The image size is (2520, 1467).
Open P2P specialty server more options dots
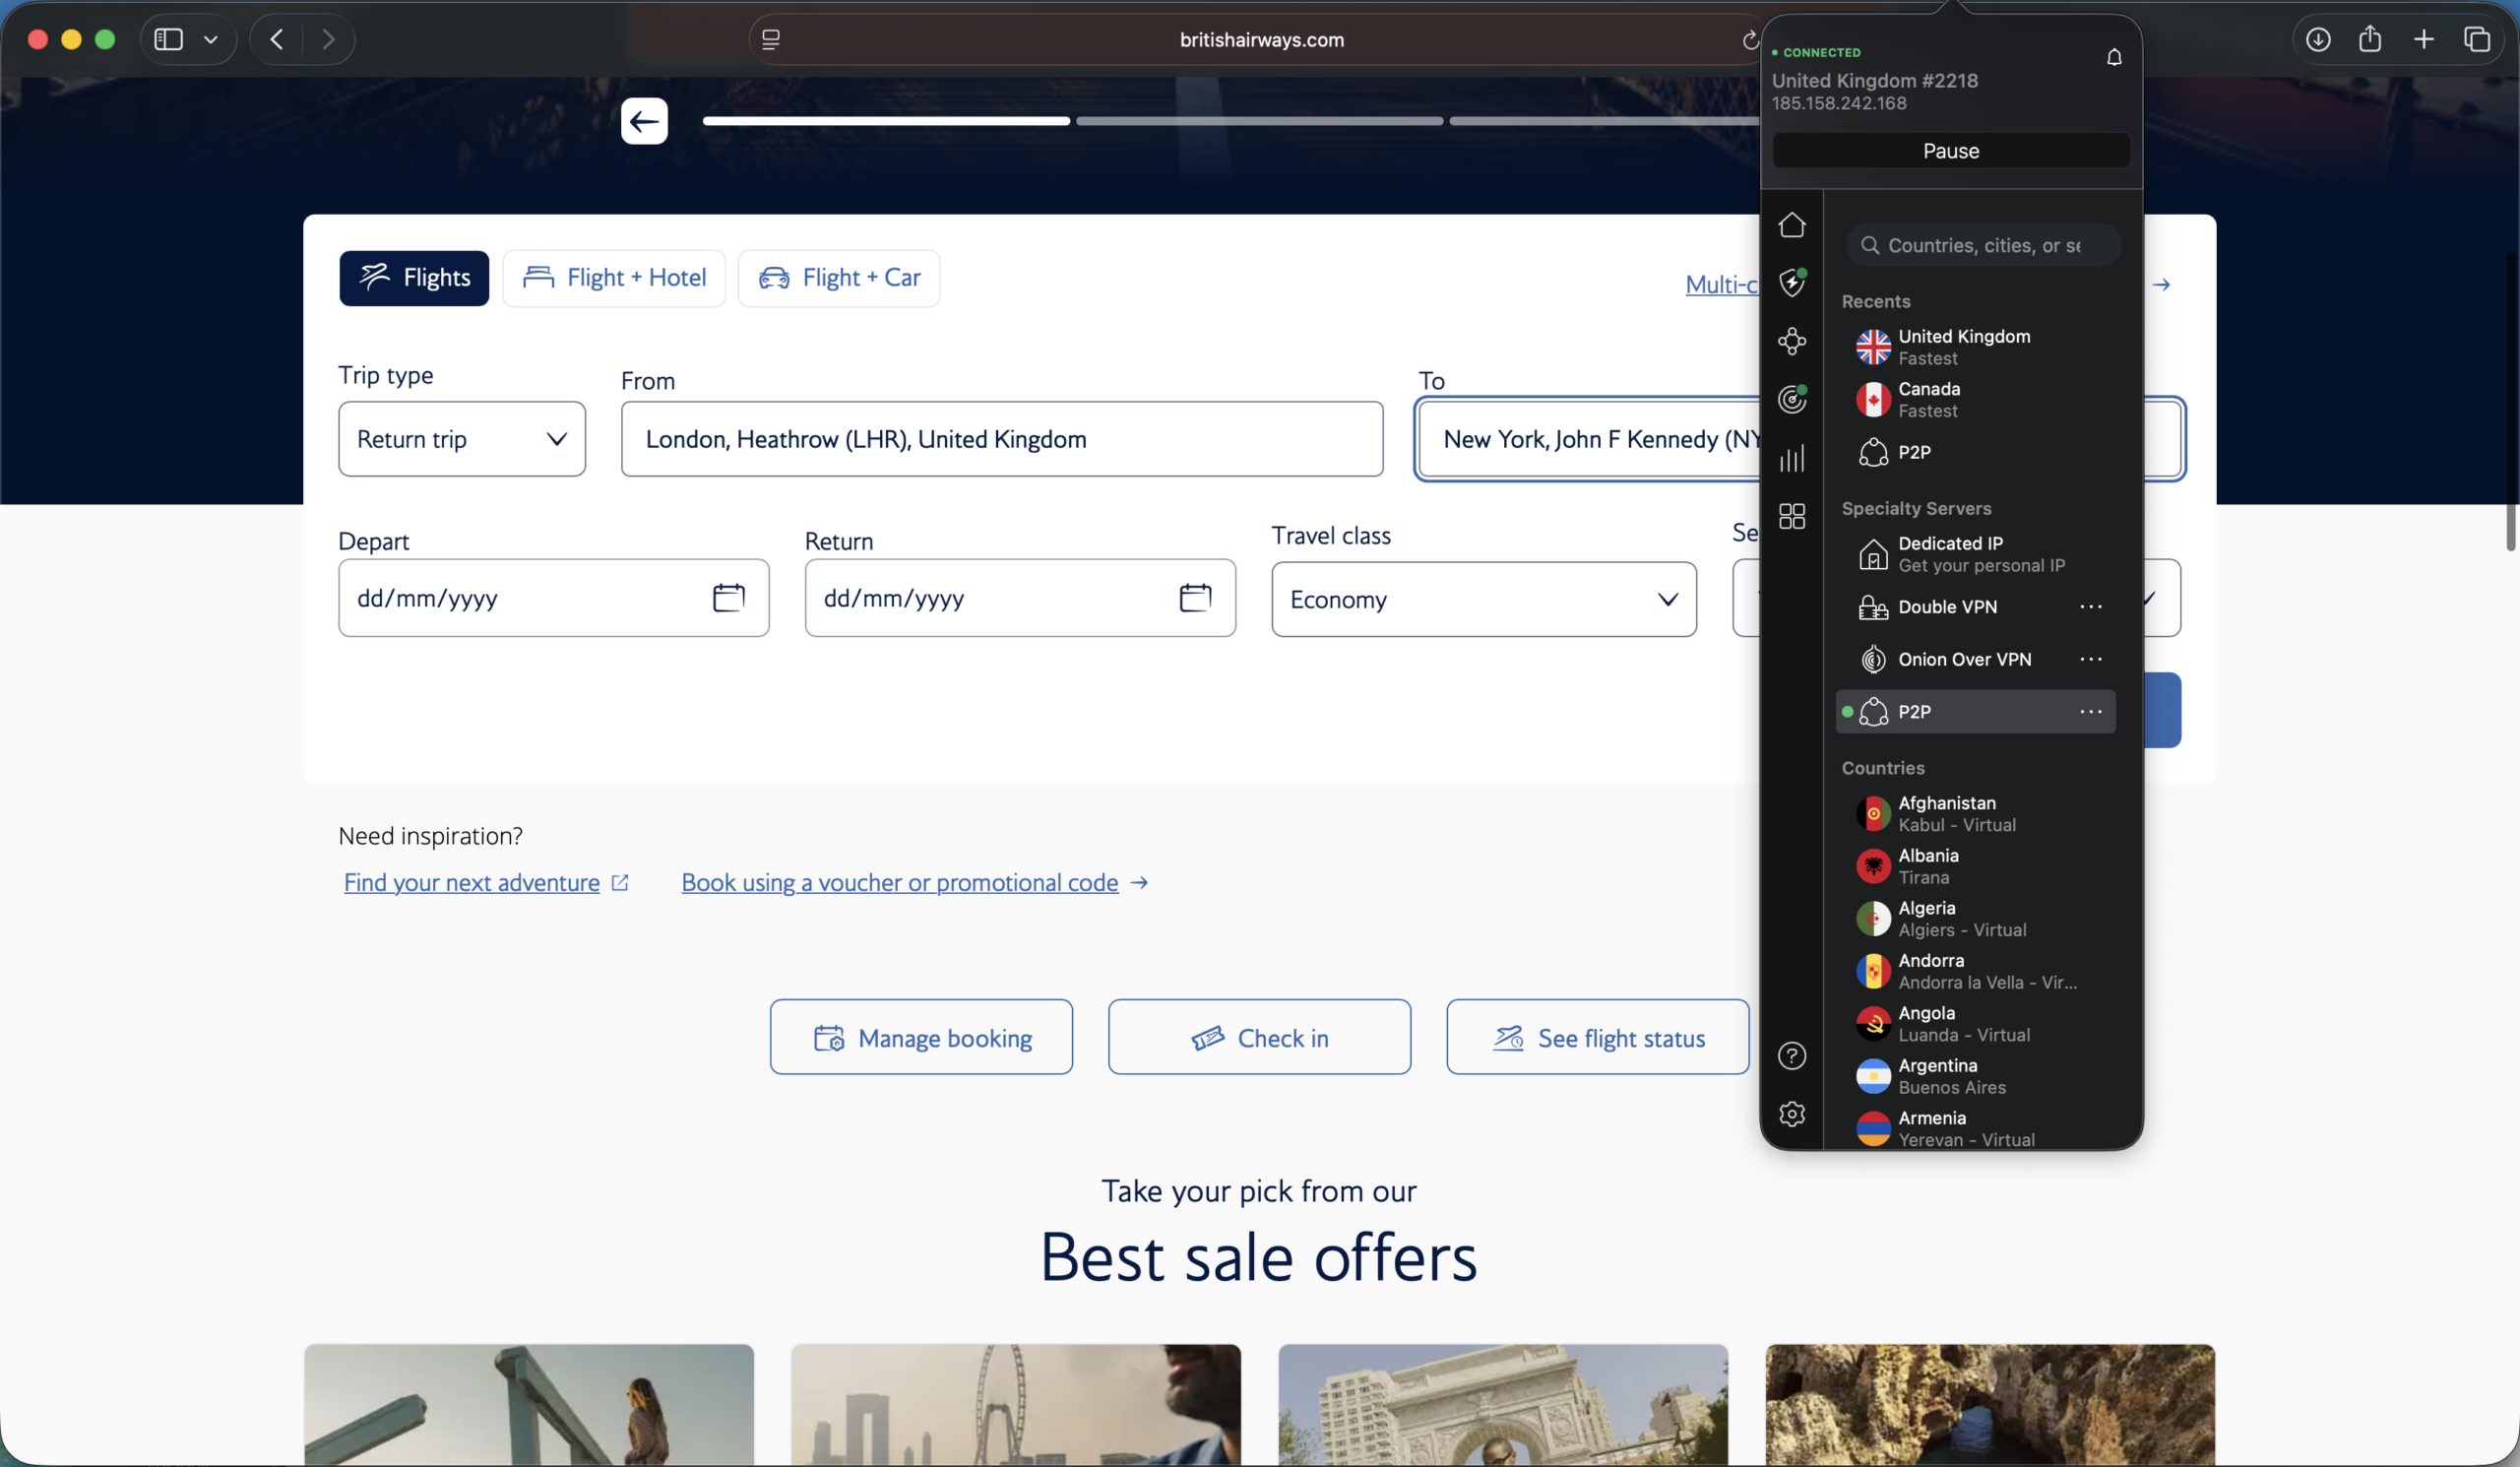click(x=2091, y=712)
